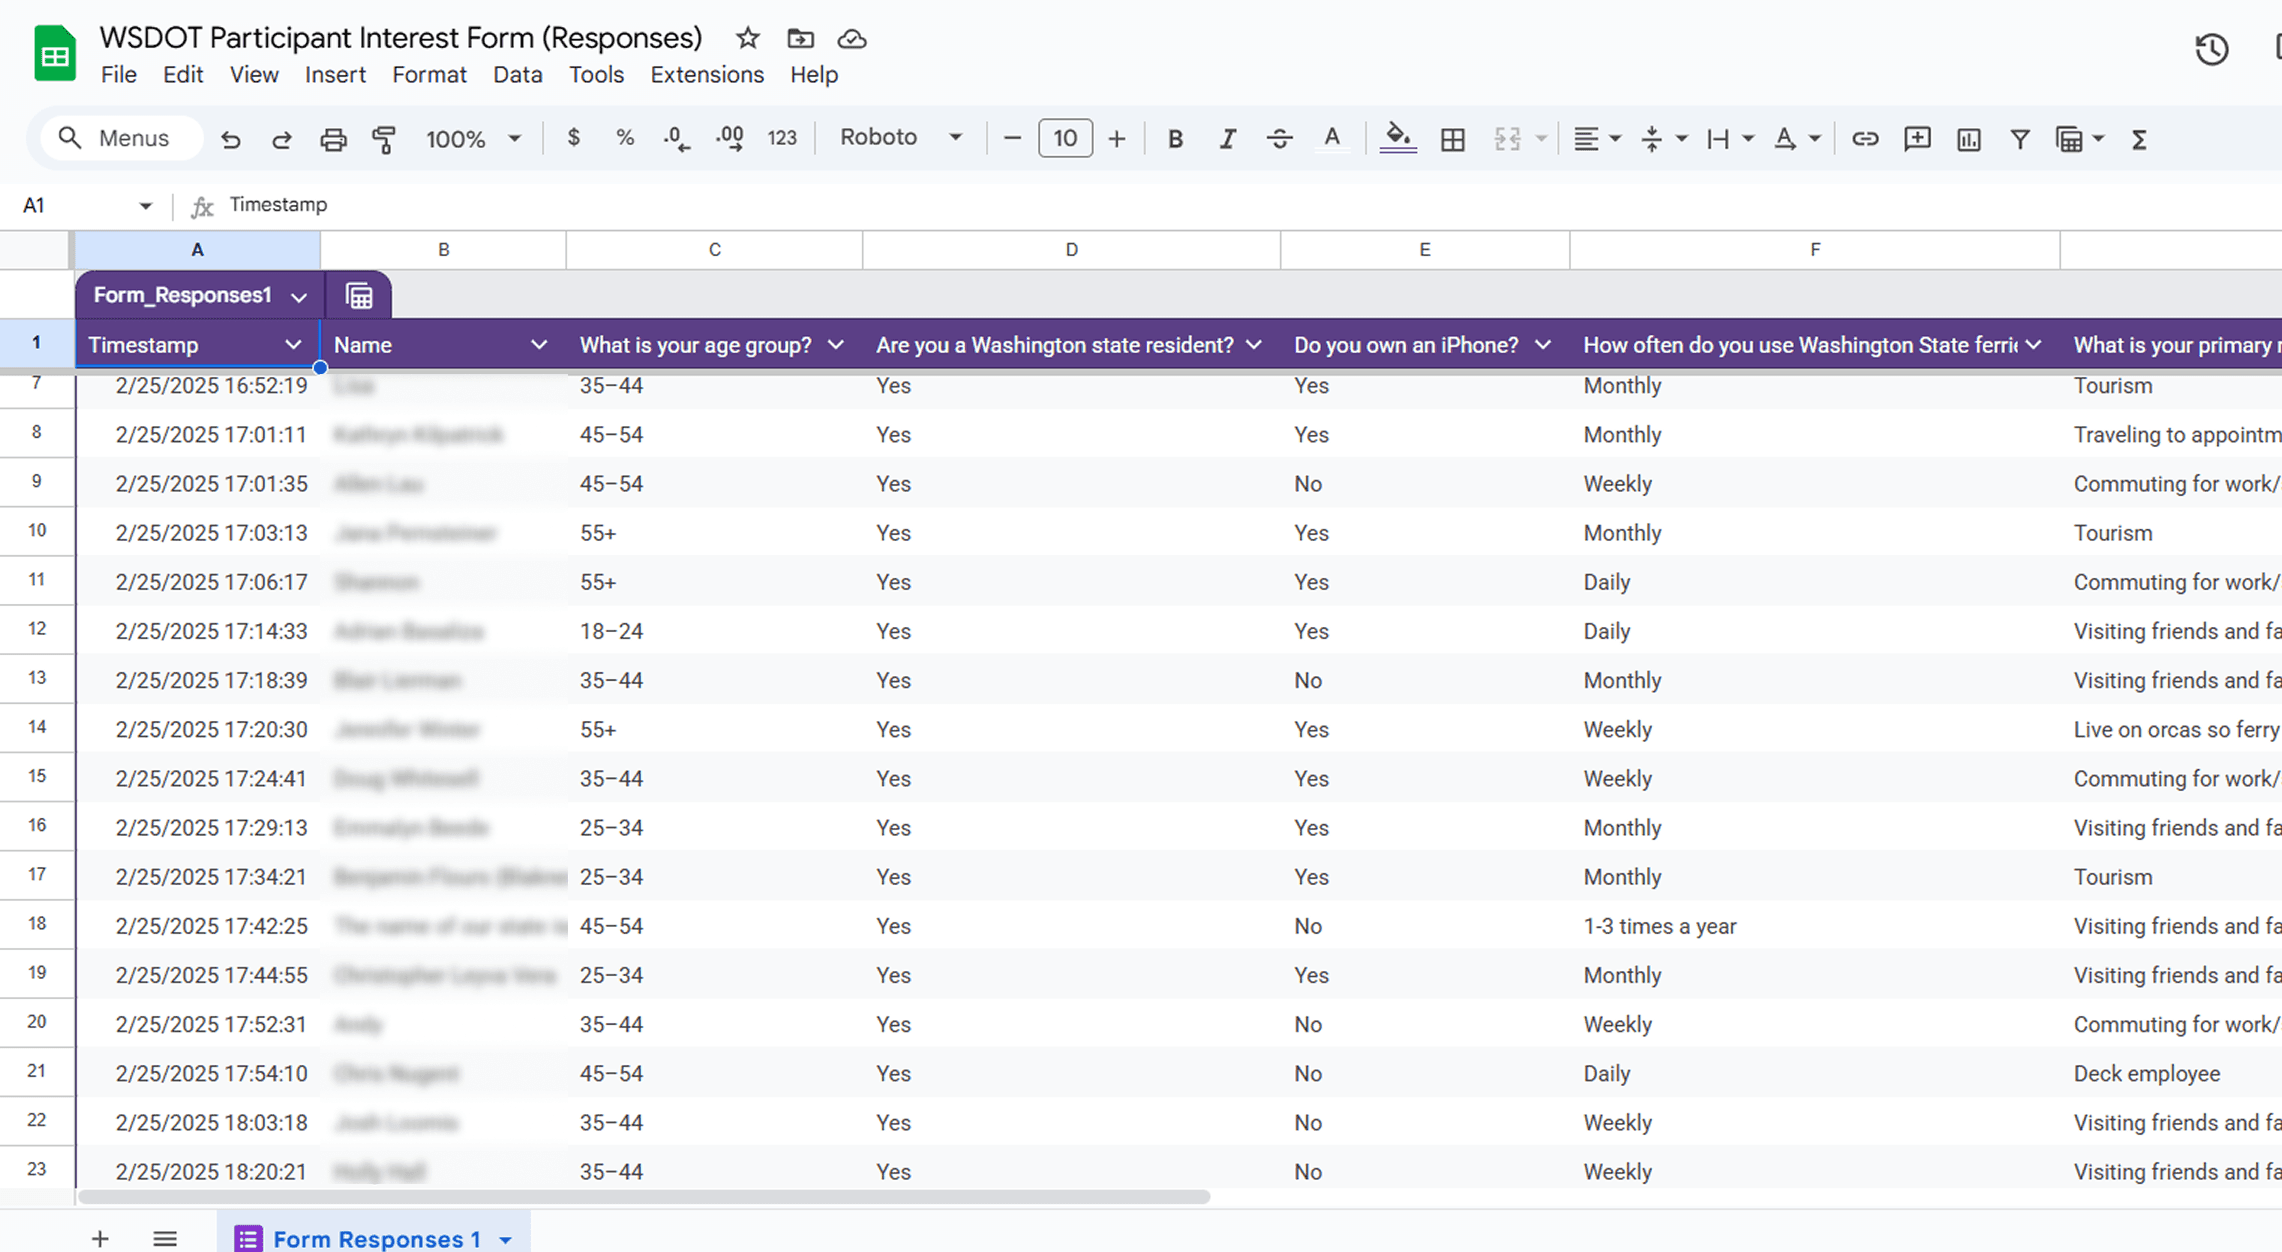Open more number formats (123)
This screenshot has width=2282, height=1252.
point(782,138)
